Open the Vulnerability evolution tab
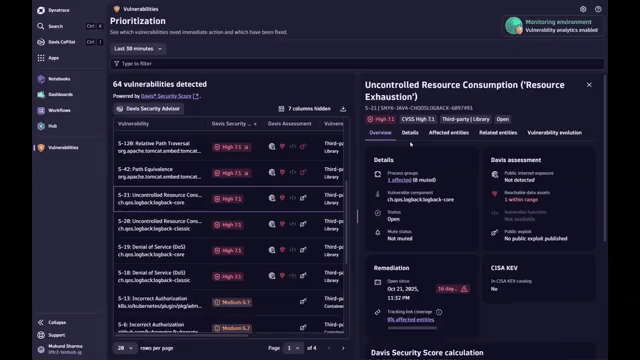 click(554, 133)
